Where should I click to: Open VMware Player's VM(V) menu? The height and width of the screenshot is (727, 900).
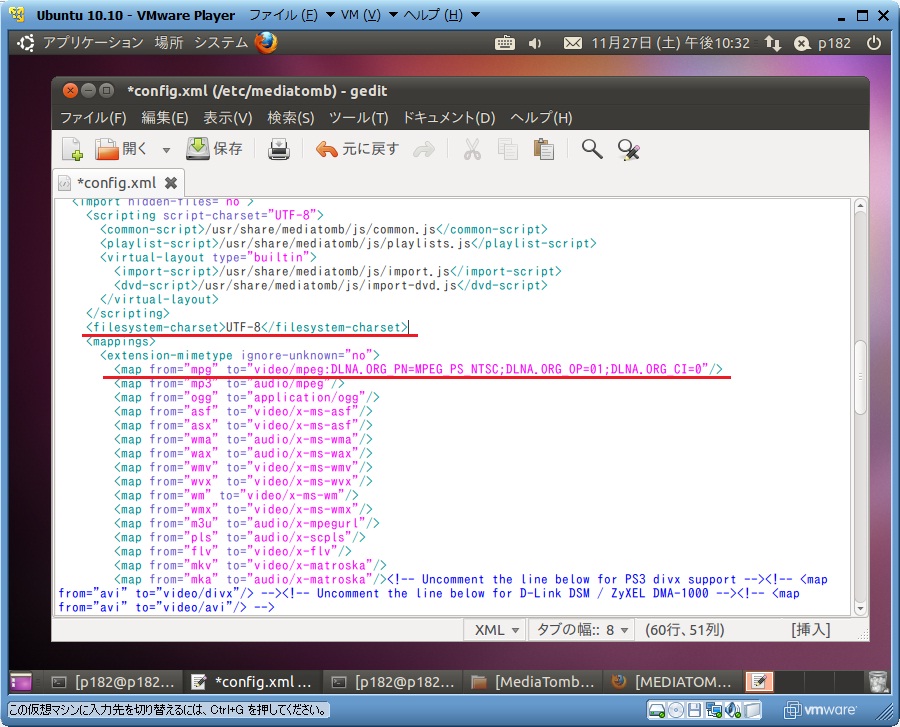pyautogui.click(x=368, y=15)
